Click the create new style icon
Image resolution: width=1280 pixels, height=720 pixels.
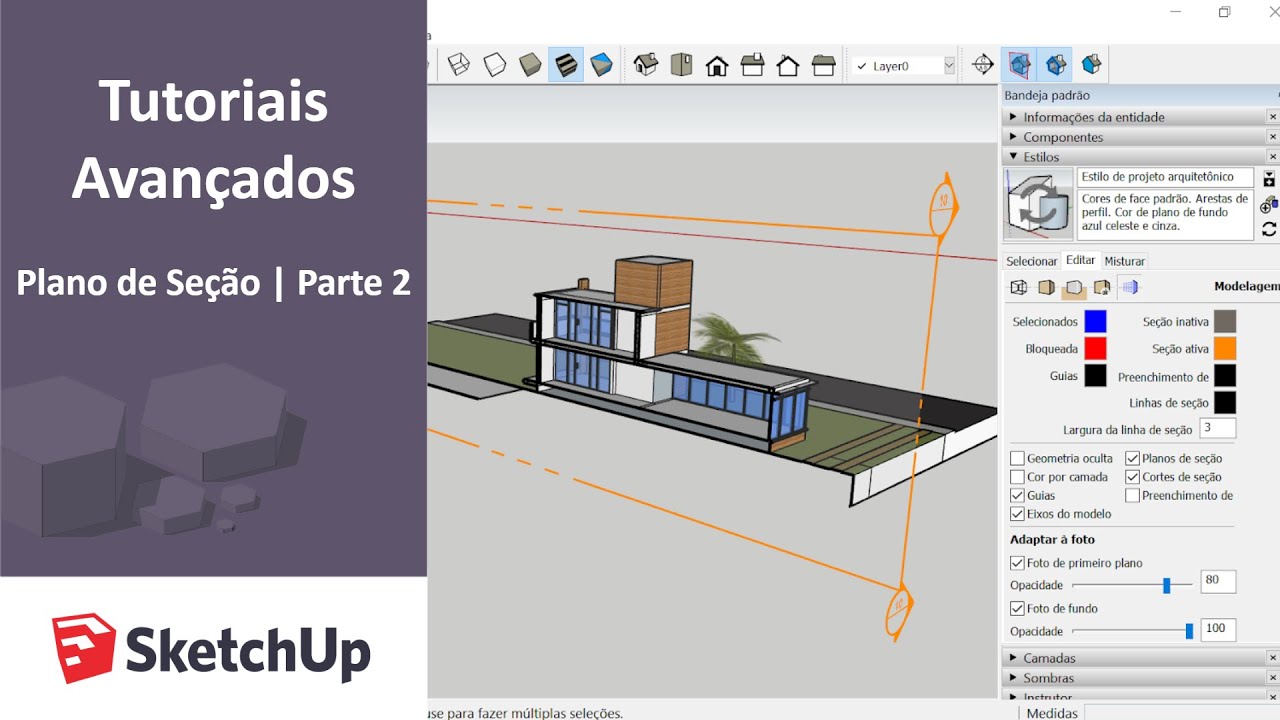coord(1269,205)
